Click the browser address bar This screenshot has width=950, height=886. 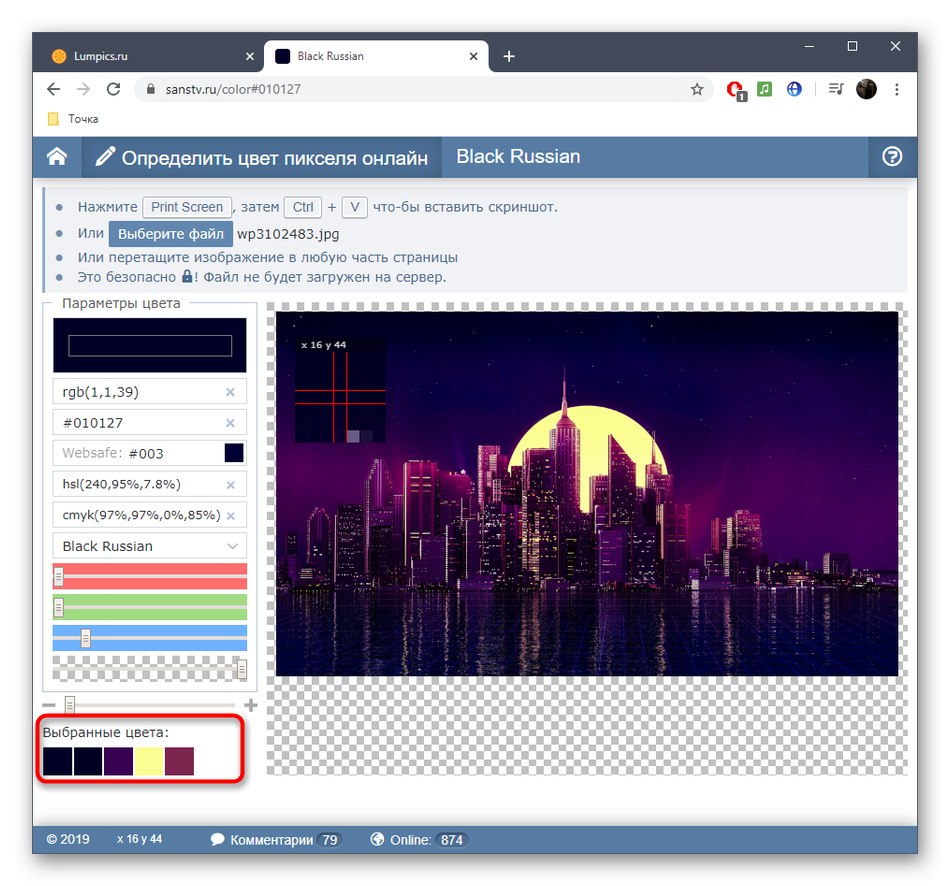pos(424,90)
